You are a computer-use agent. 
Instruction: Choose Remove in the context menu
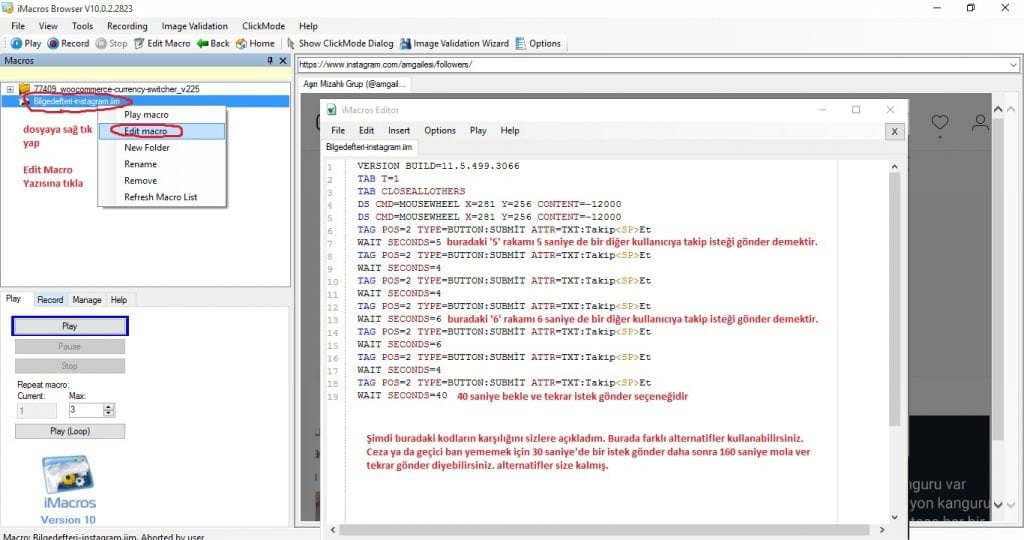pos(162,180)
